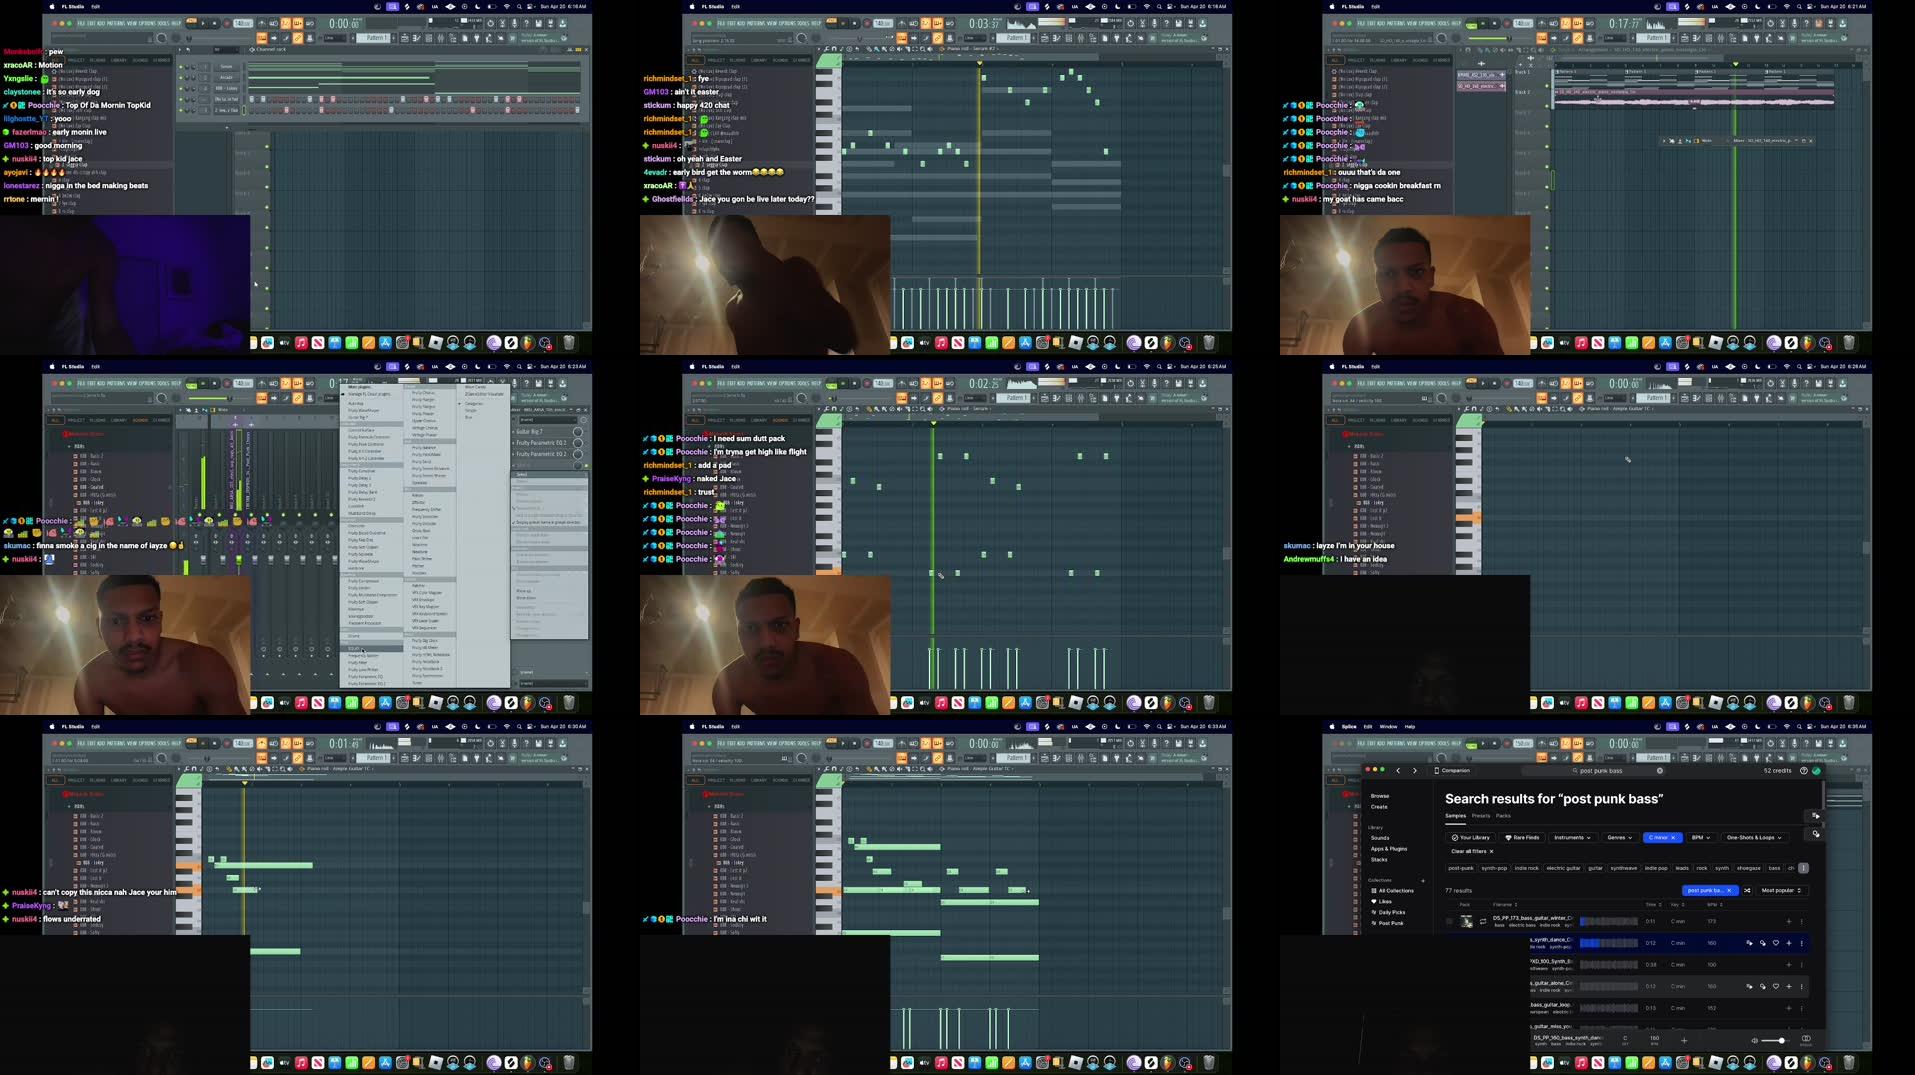Open the Splice app menu in the menu bar
Screen dimensions: 1915x1075
pos(1349,727)
